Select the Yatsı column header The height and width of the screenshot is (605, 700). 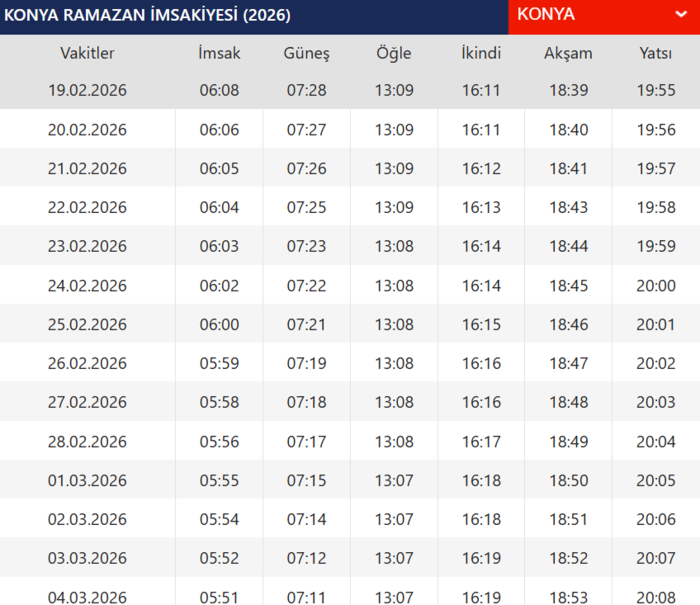point(655,53)
